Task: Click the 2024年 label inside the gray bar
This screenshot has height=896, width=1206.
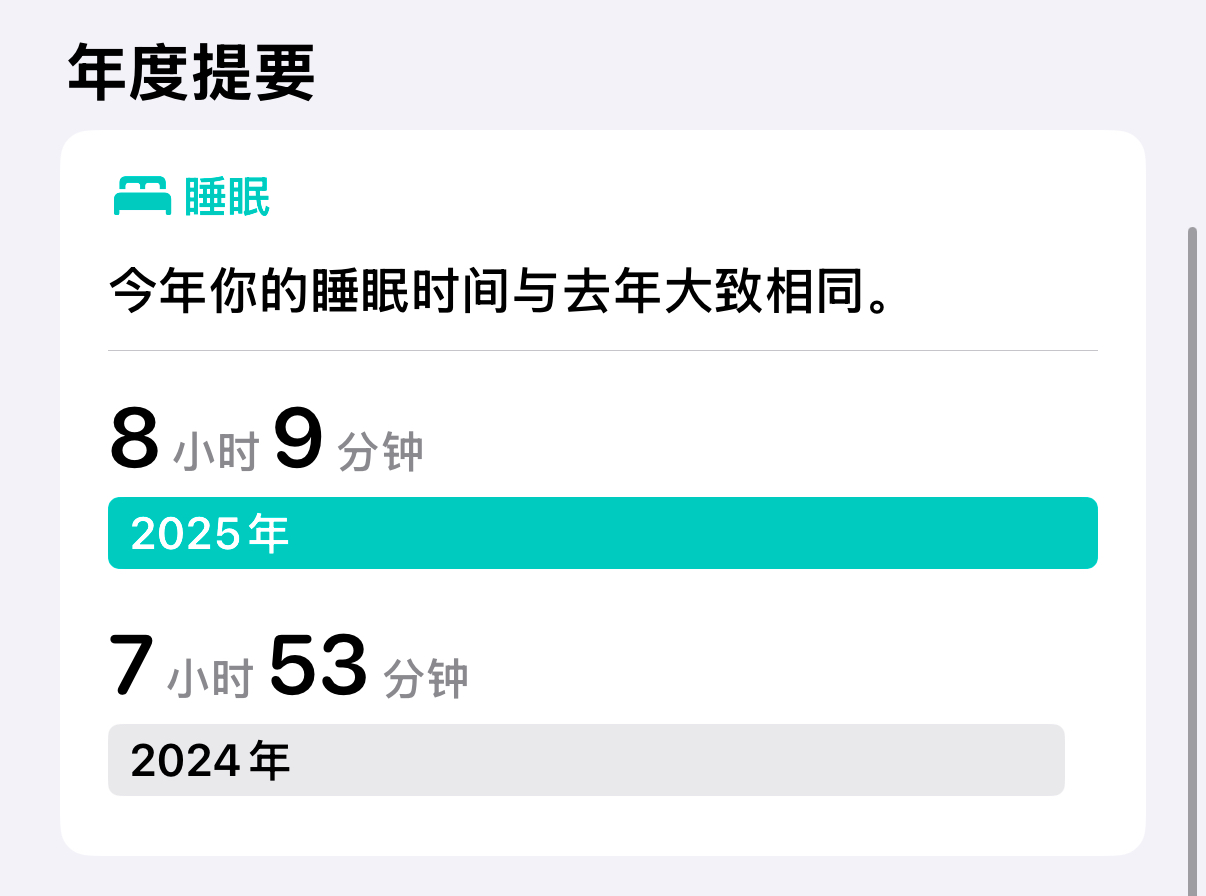Action: click(210, 761)
